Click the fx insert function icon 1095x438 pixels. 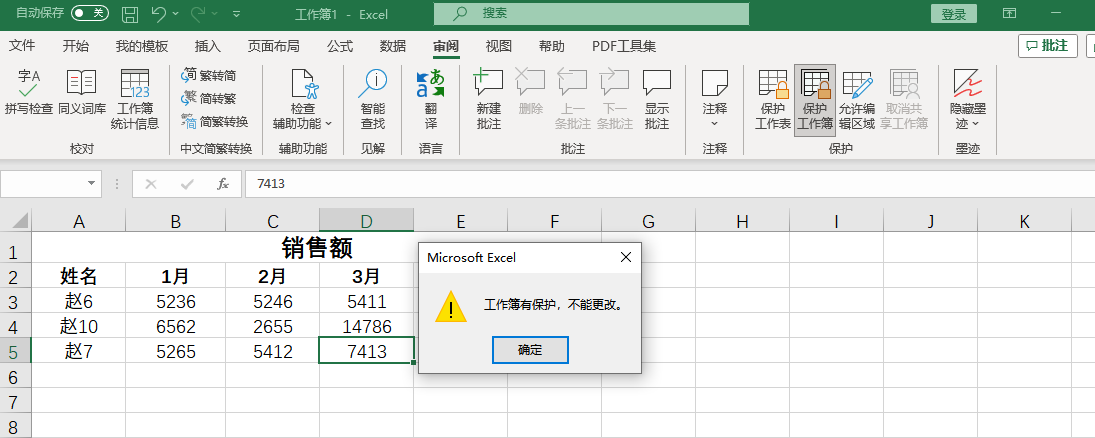[x=223, y=184]
